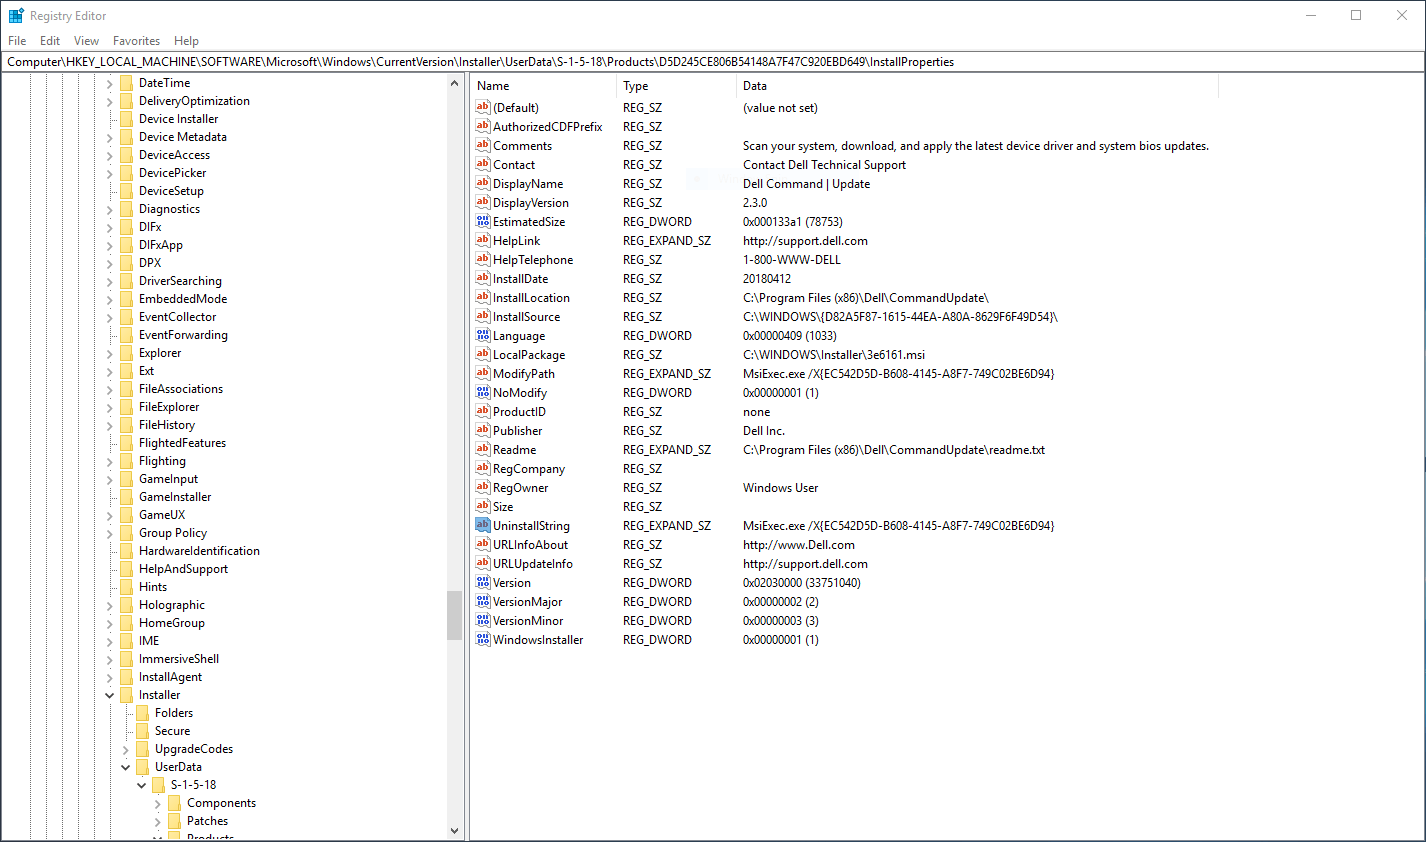This screenshot has width=1426, height=842.
Task: Select the HelpAndSupport key
Action: pyautogui.click(x=183, y=569)
